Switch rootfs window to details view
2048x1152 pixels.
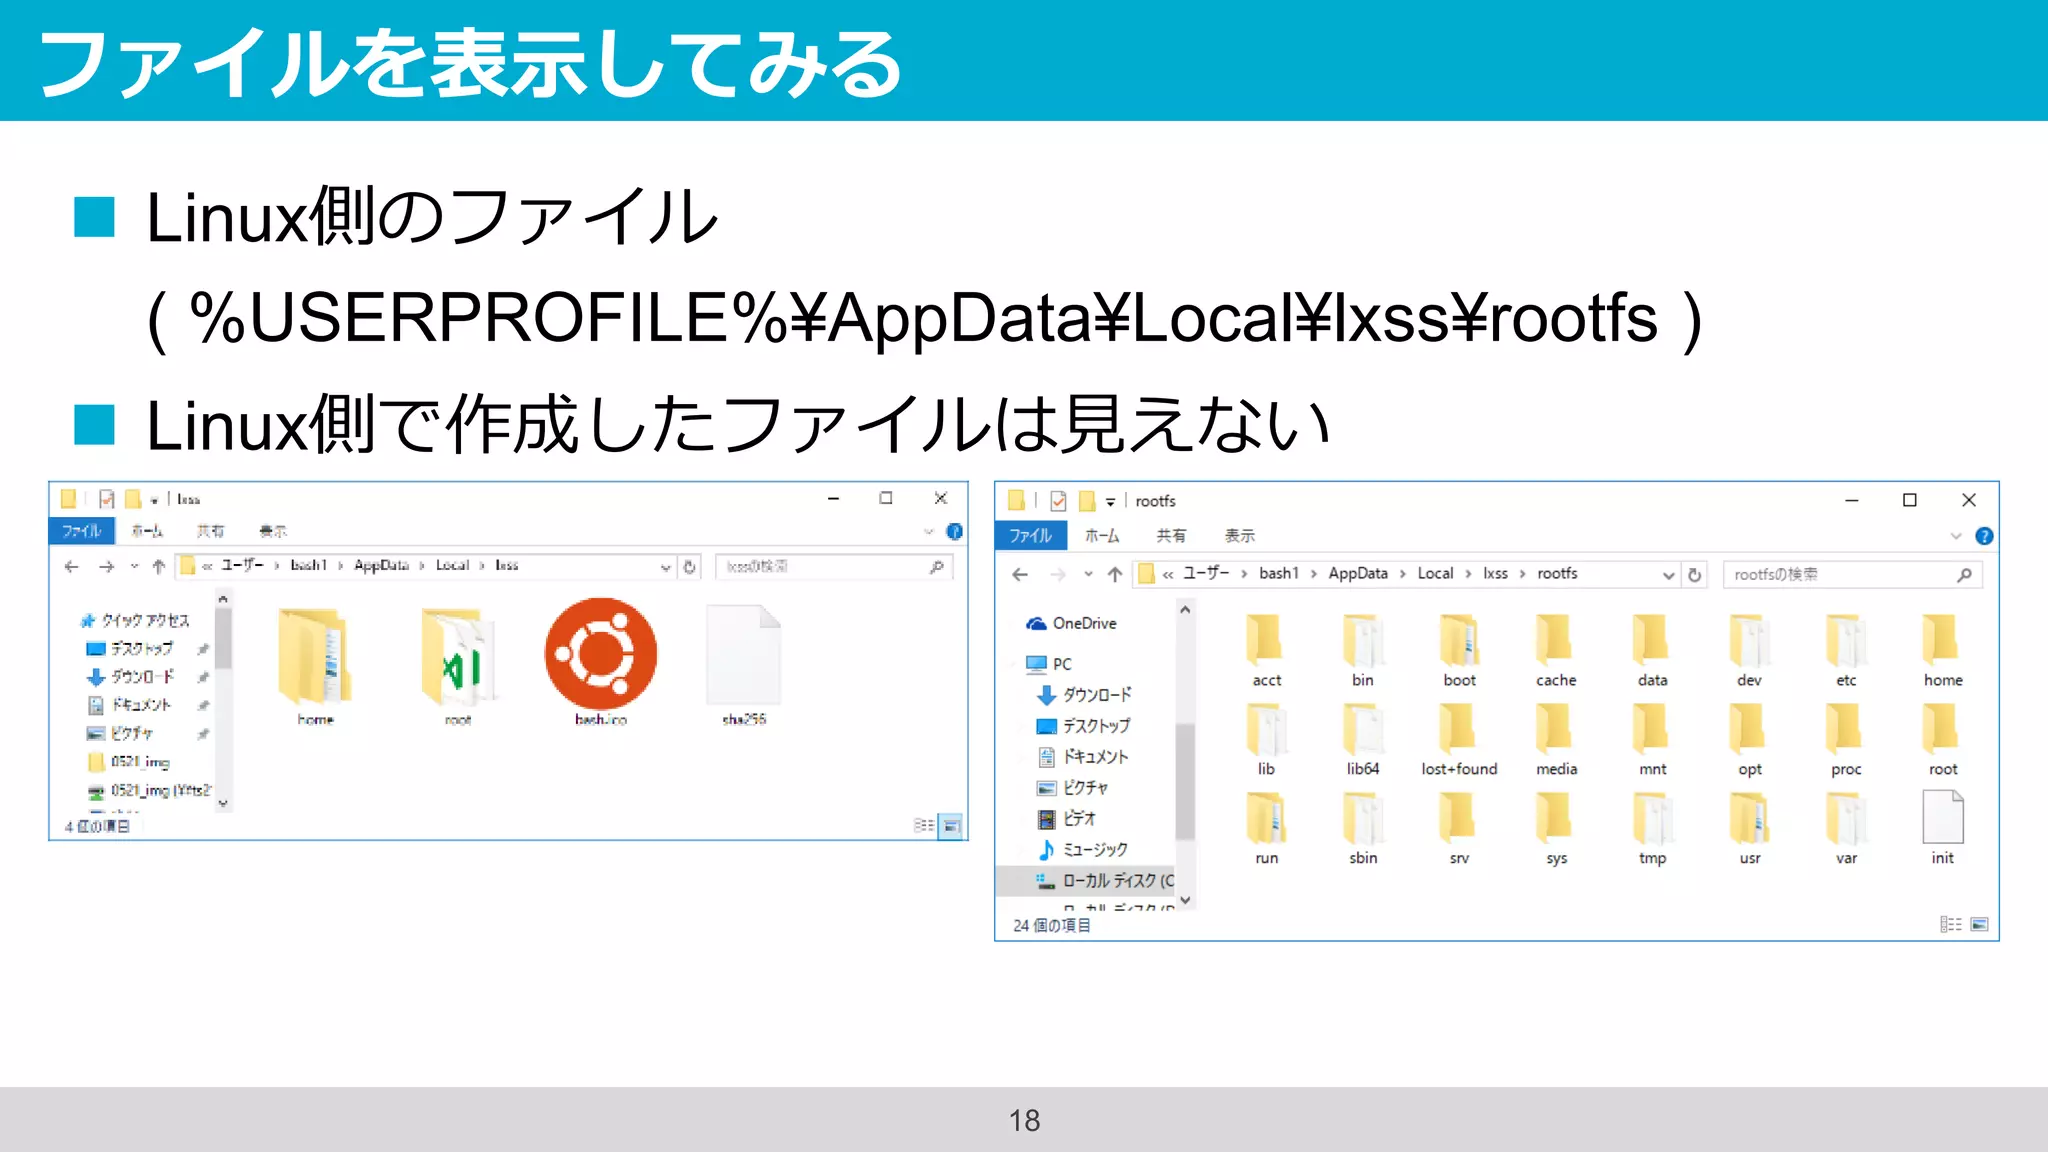coord(1950,924)
